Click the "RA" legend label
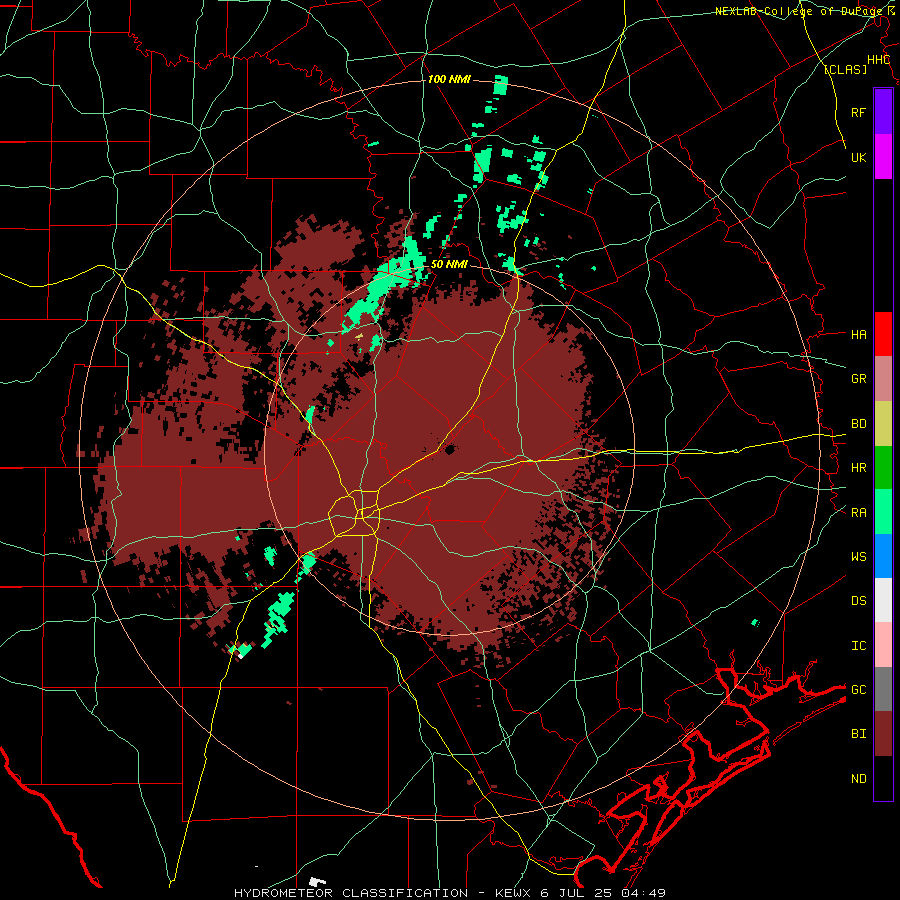This screenshot has height=900, width=900. tap(858, 512)
